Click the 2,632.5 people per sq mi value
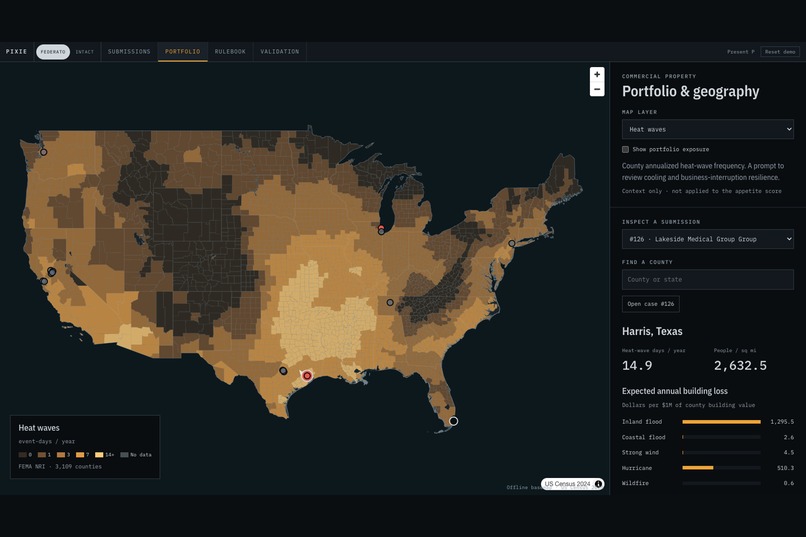The image size is (806, 537). point(740,366)
